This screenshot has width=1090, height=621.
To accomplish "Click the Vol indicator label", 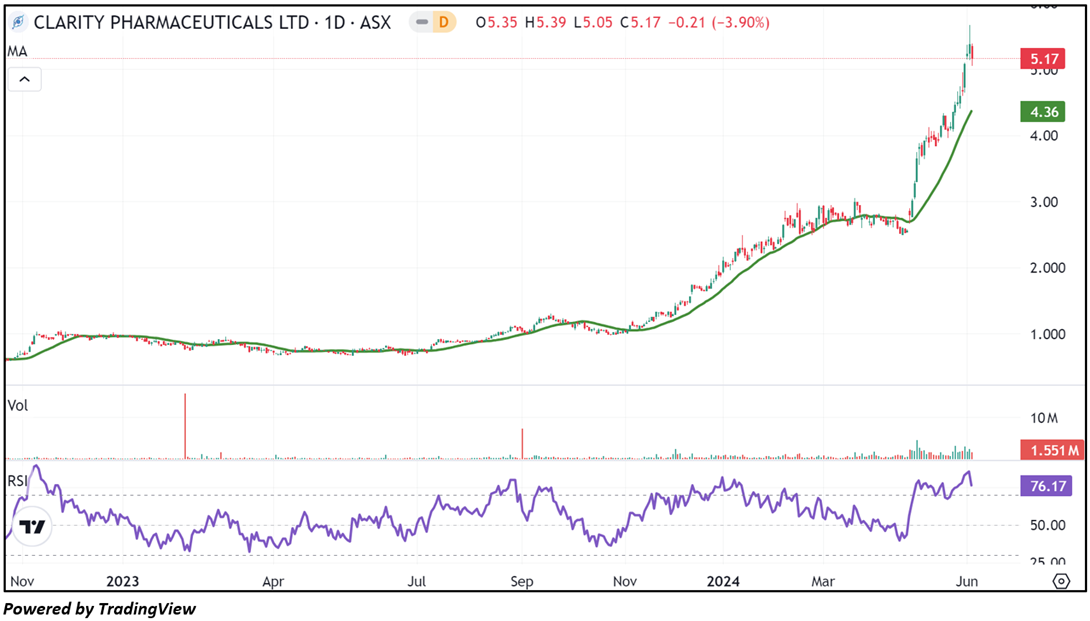I will (x=17, y=405).
